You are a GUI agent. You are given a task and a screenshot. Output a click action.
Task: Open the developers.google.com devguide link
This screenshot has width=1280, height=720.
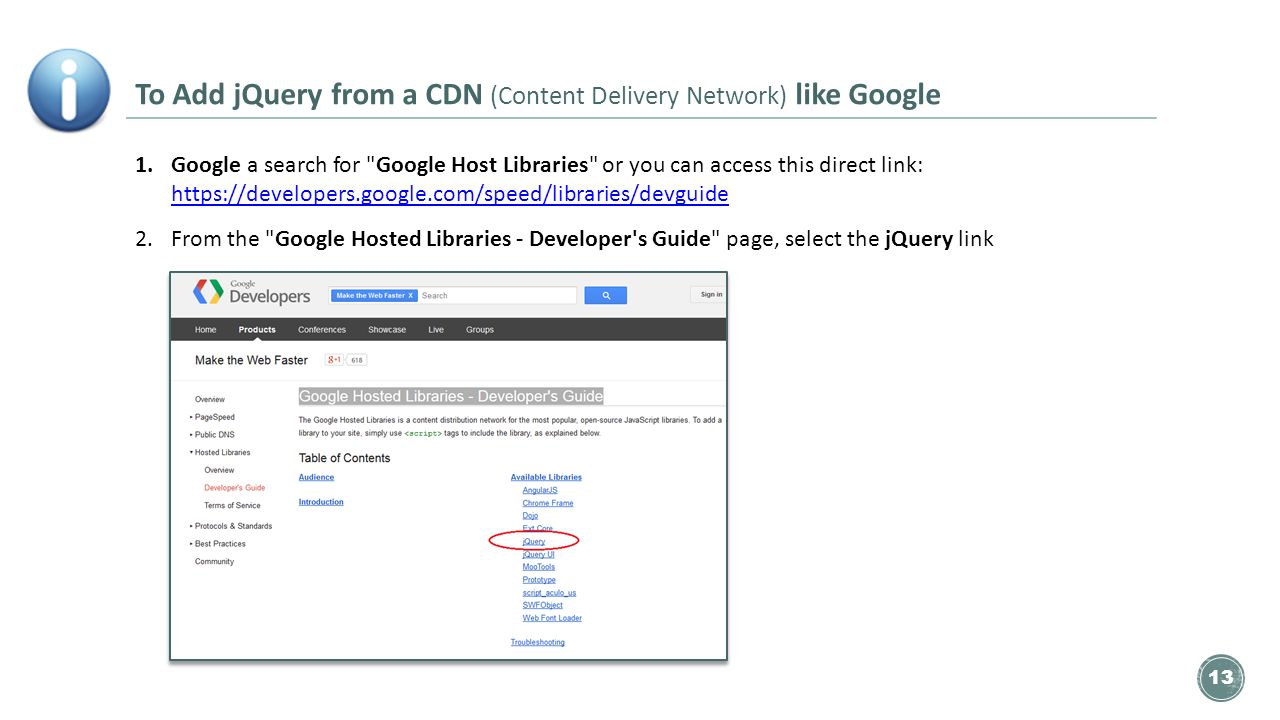coord(450,194)
